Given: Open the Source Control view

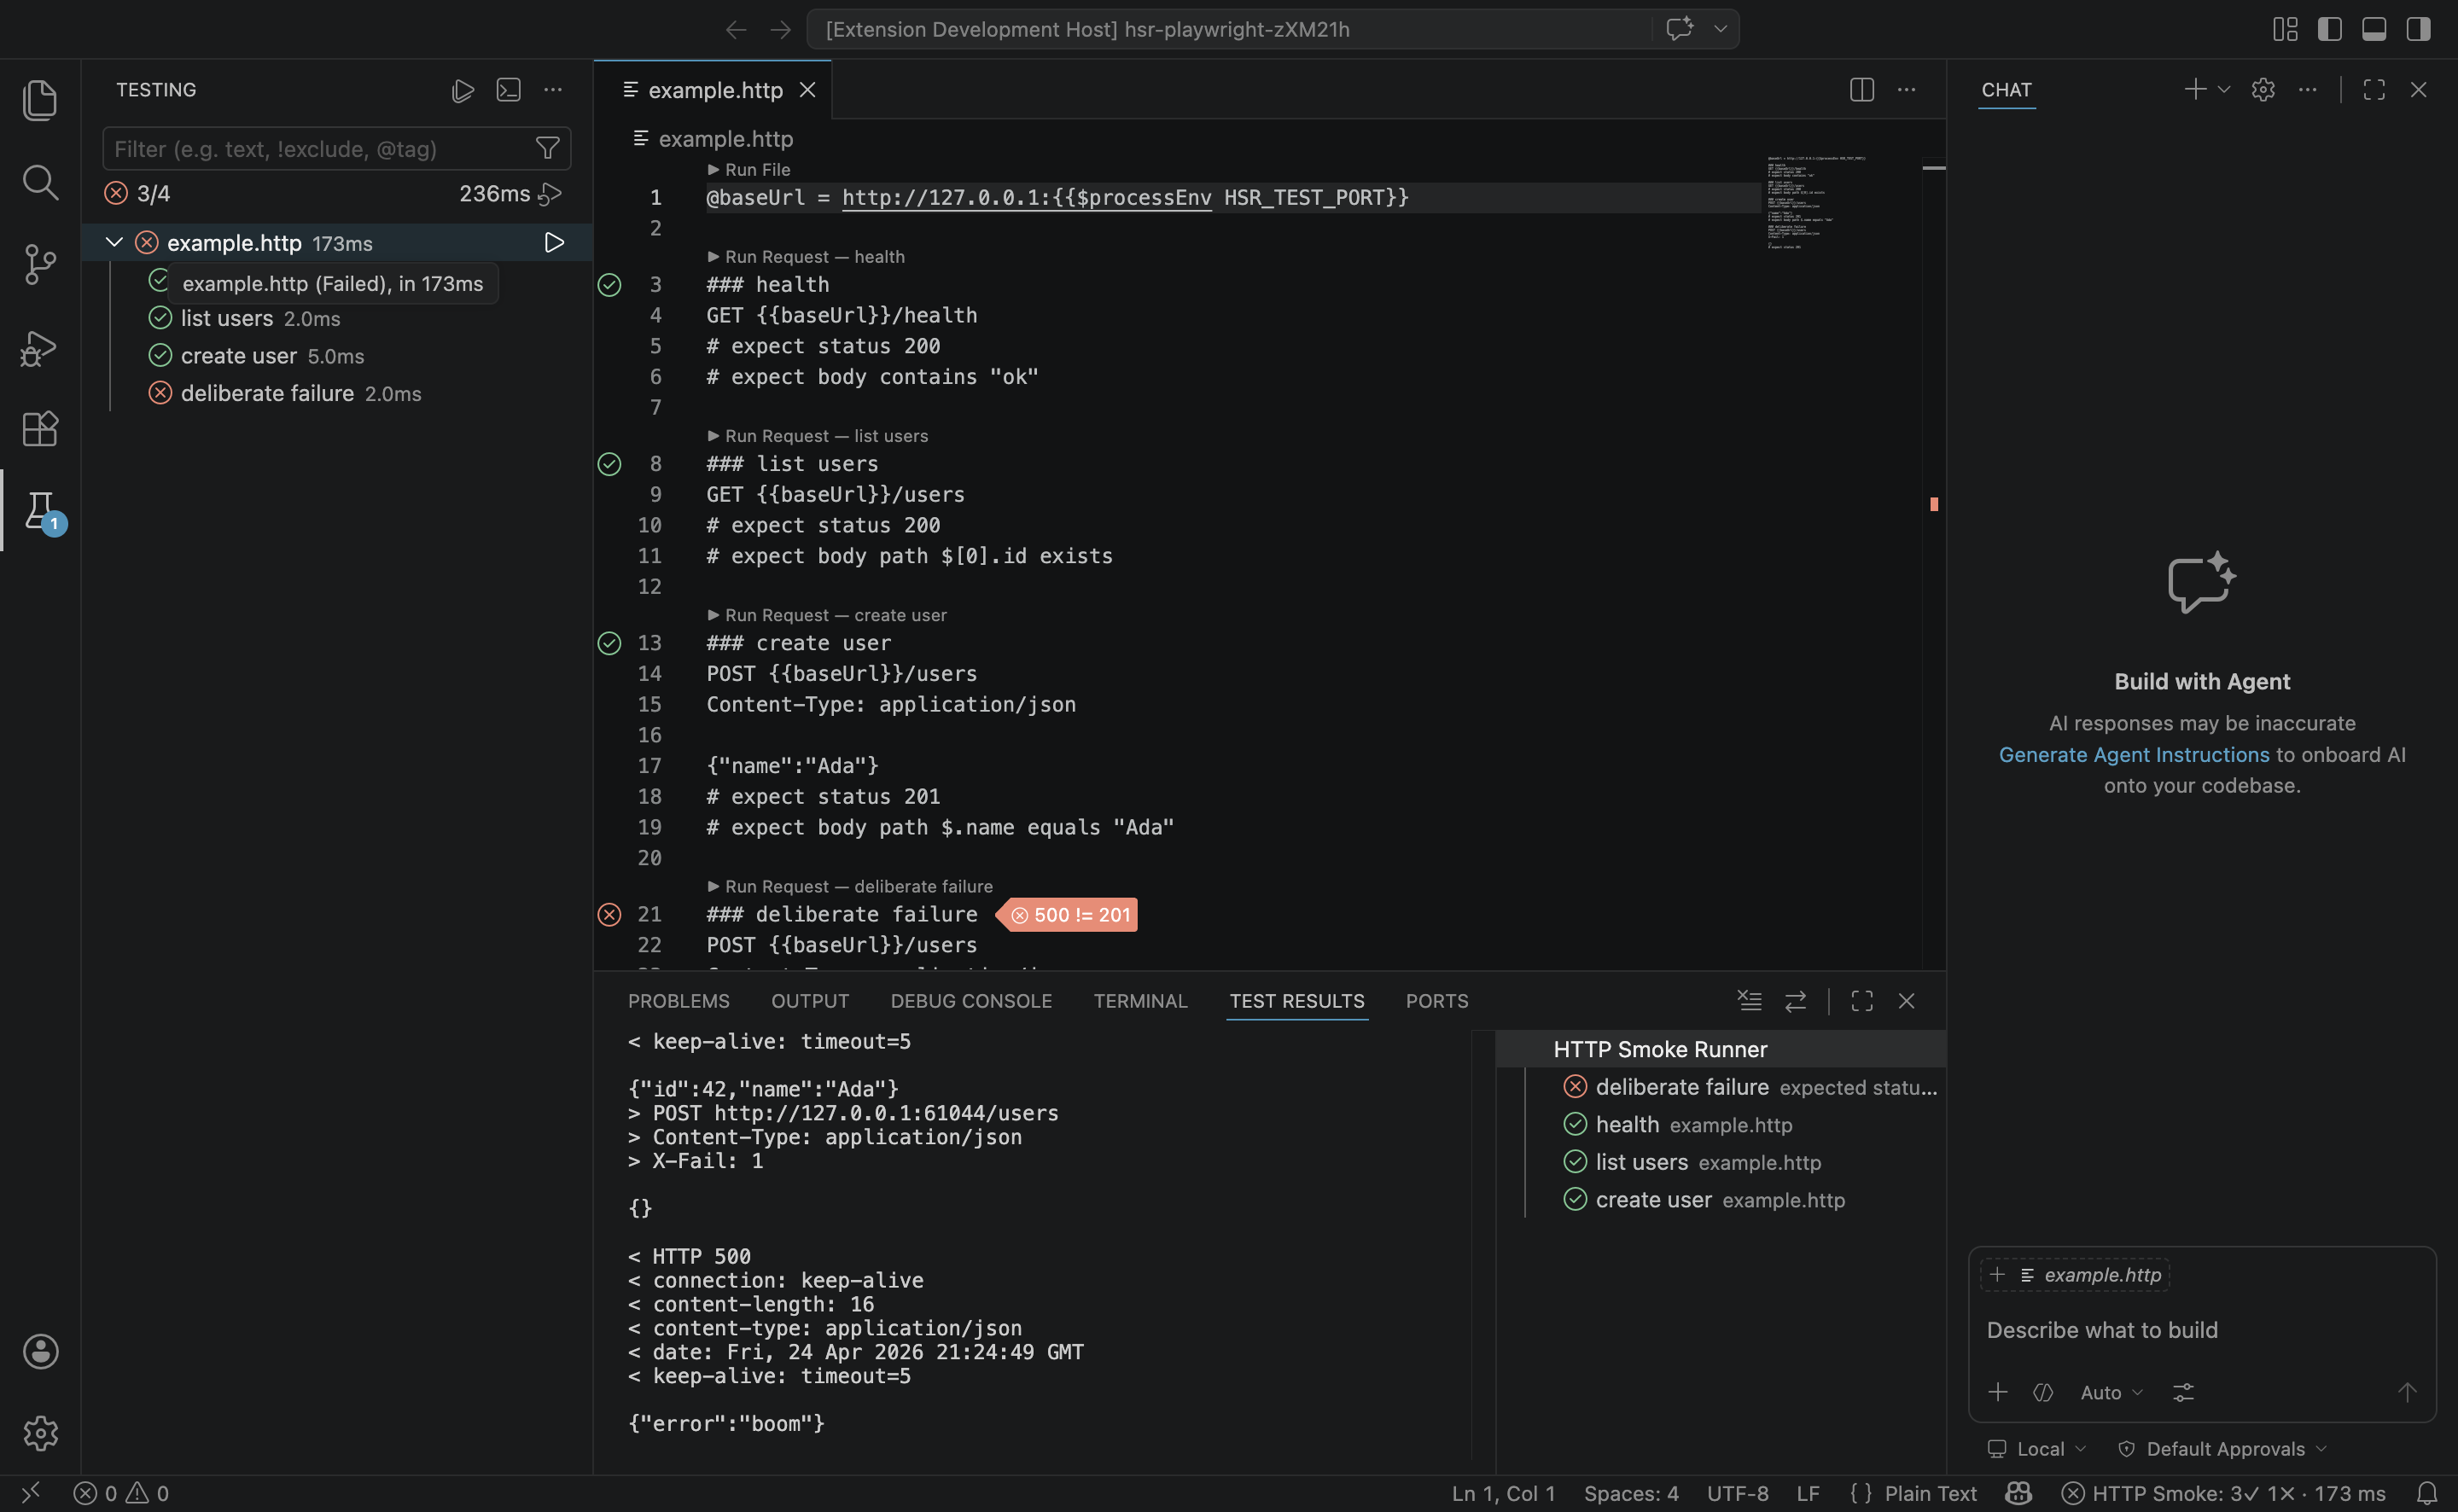Looking at the screenshot, I should click(x=40, y=265).
